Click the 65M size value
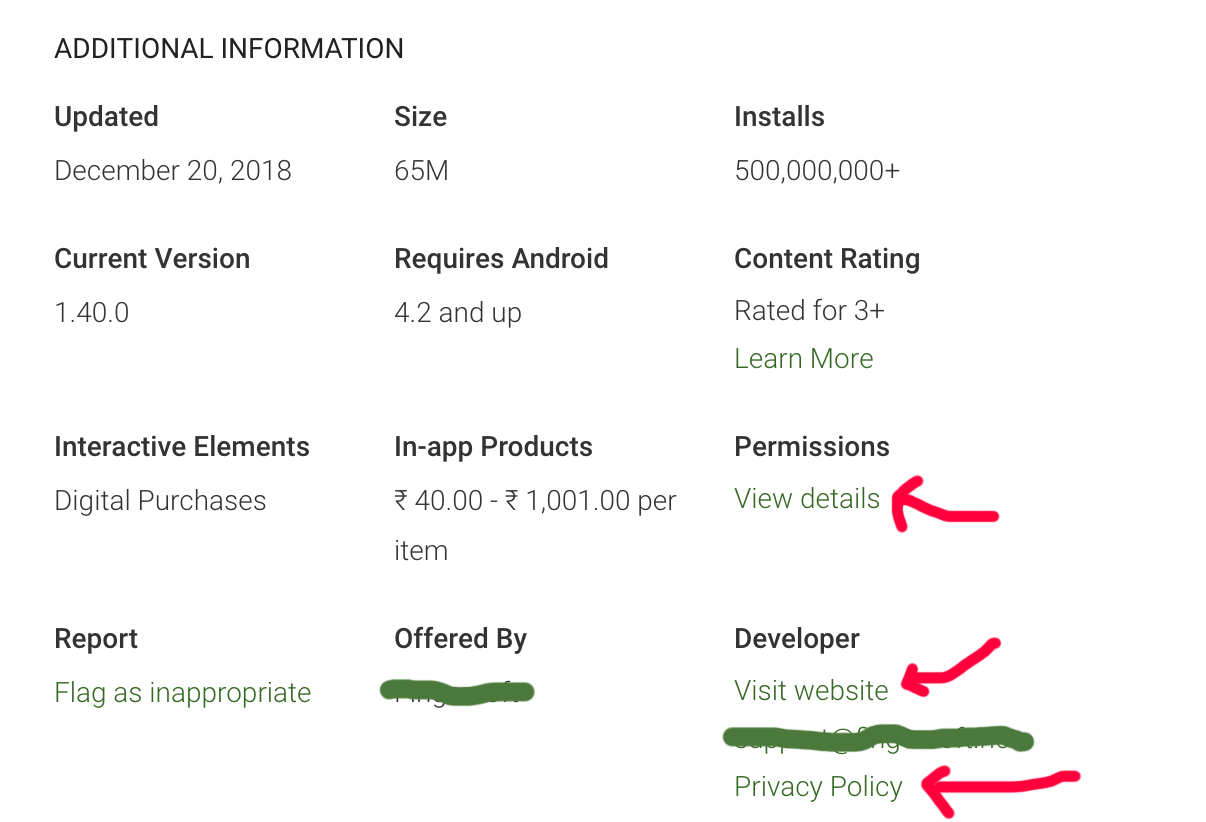 [421, 170]
